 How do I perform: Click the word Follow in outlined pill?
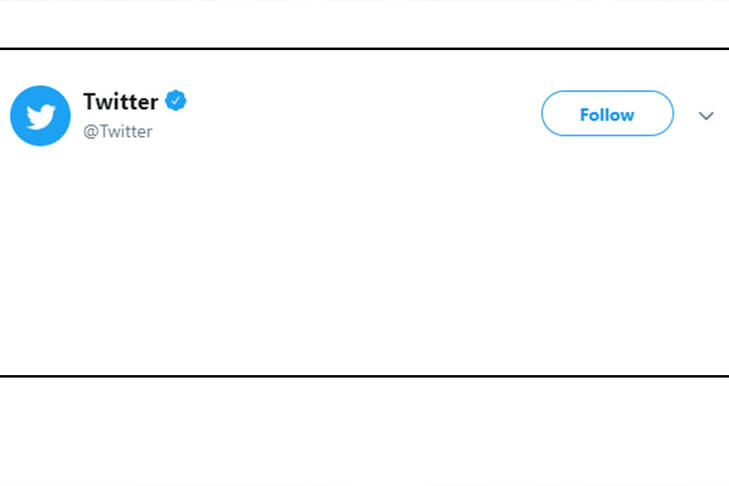click(607, 114)
